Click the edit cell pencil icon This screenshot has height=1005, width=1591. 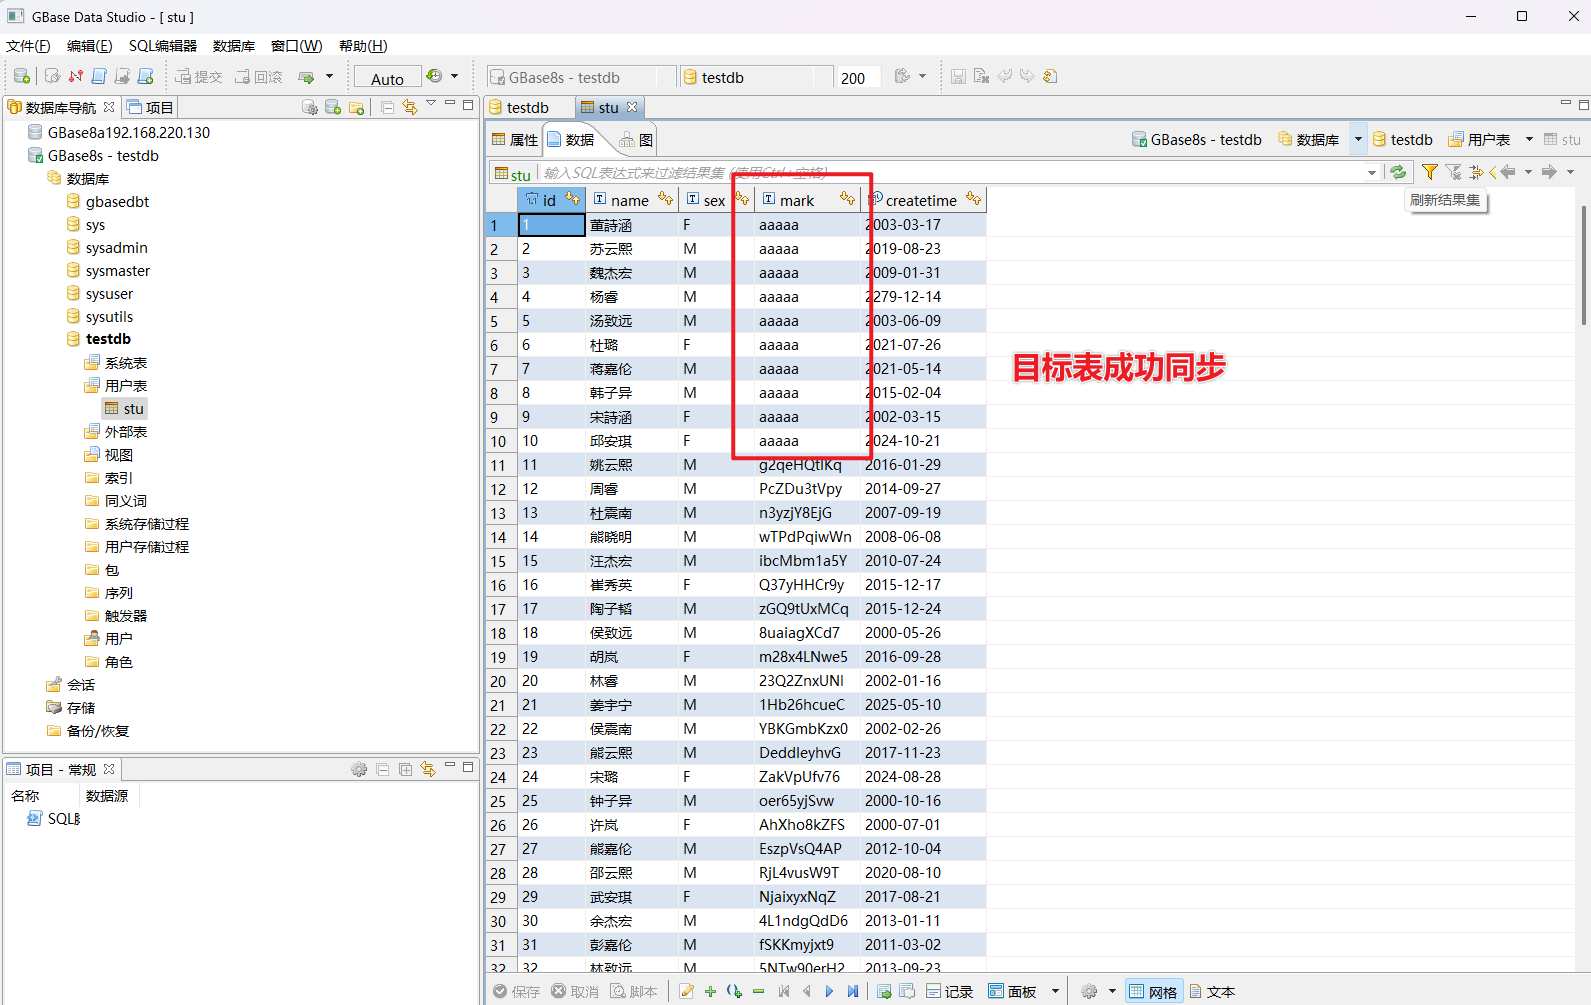pos(686,991)
